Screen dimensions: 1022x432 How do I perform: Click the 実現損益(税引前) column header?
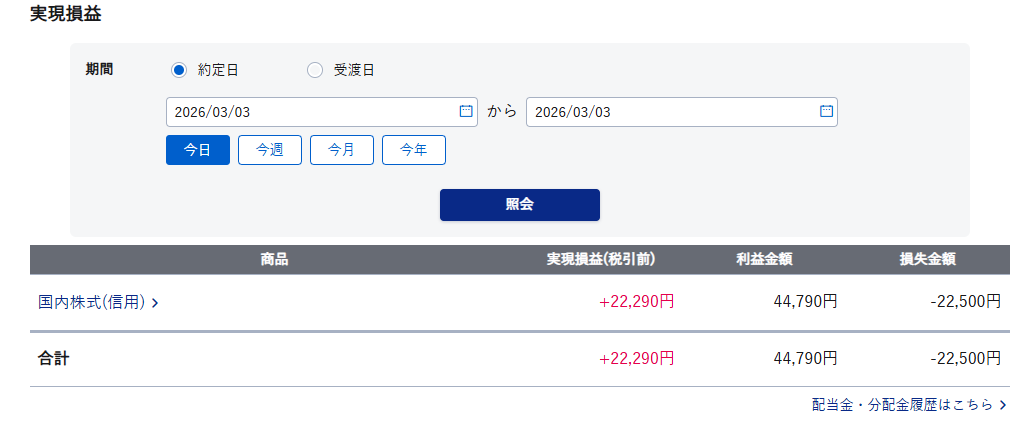pyautogui.click(x=601, y=260)
